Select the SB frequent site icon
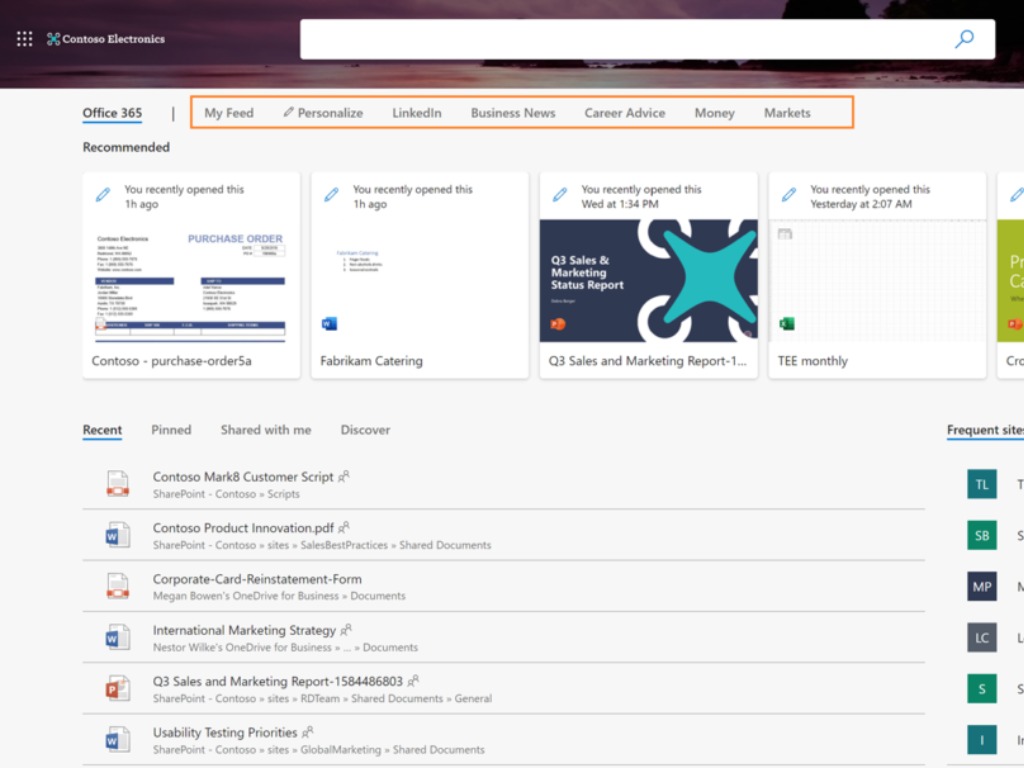This screenshot has width=1024, height=768. click(x=981, y=535)
